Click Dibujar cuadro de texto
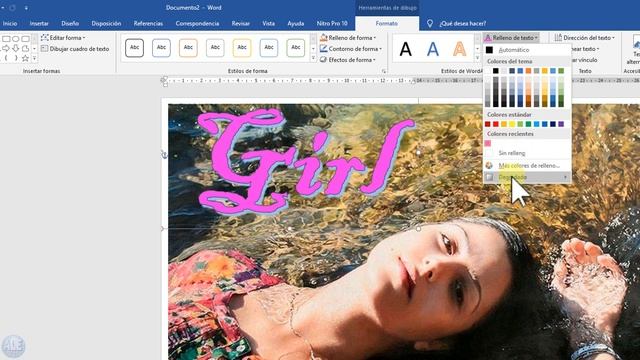The width and height of the screenshot is (640, 360). pos(75,49)
